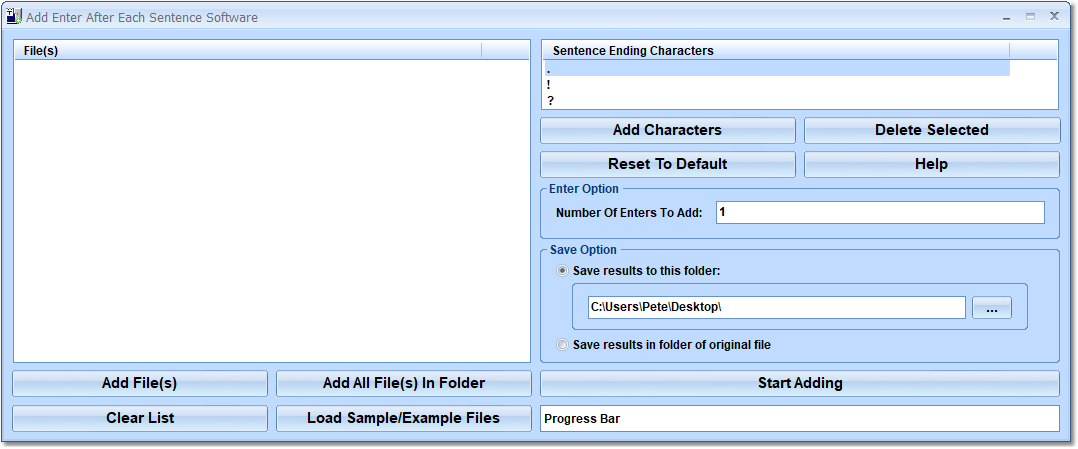The width and height of the screenshot is (1078, 449).
Task: Select the exclamation mark character row
Action: (x=776, y=85)
